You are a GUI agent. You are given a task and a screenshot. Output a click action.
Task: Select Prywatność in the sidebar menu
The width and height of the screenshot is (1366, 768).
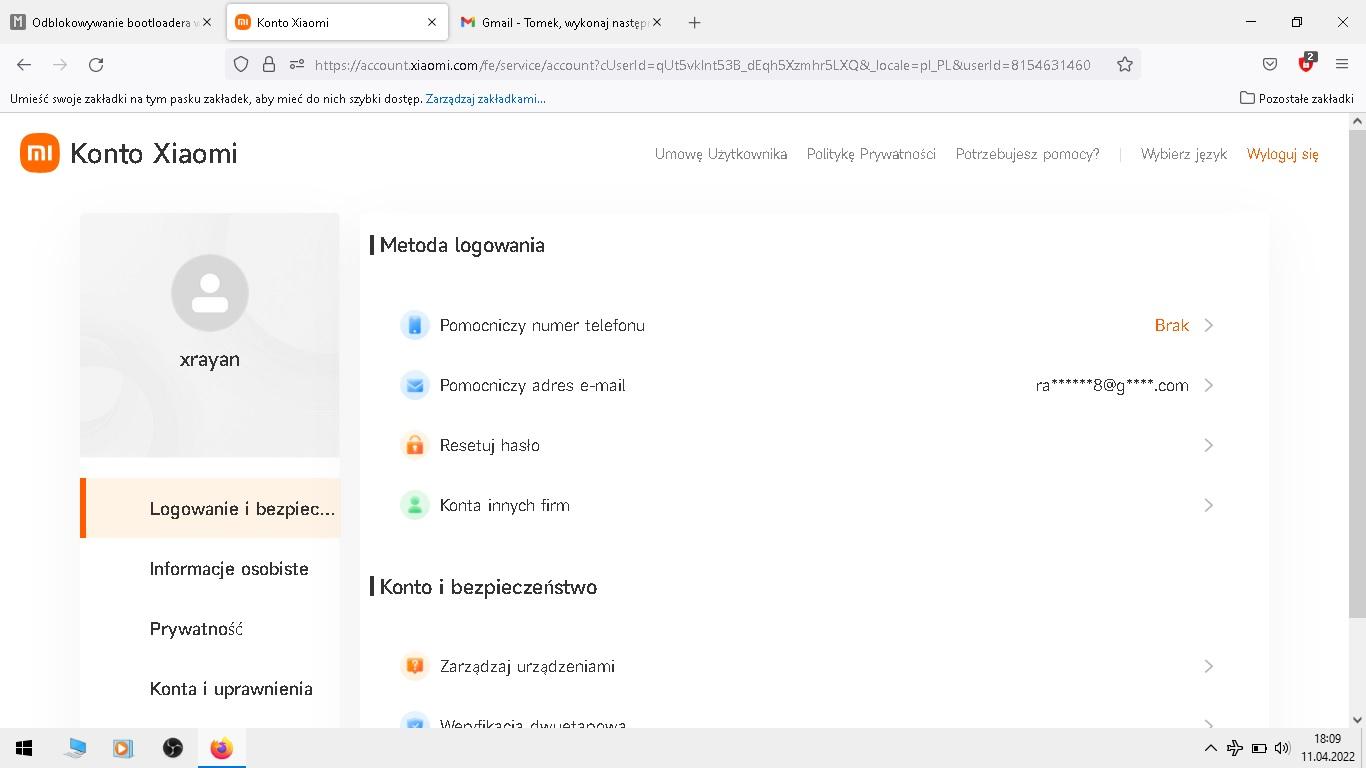(196, 629)
